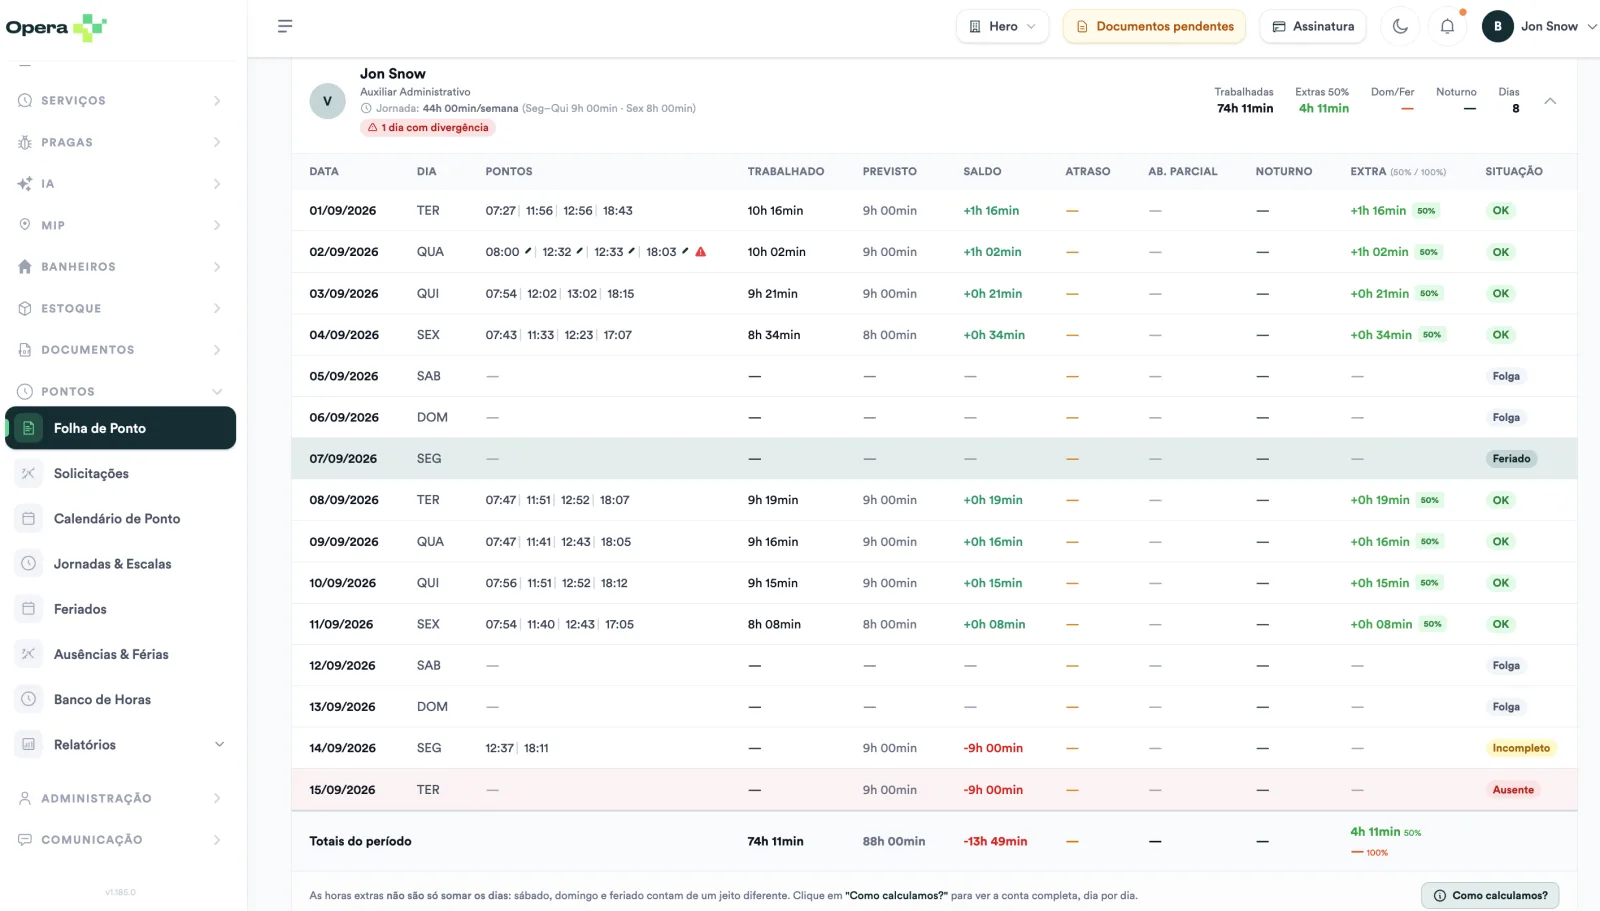Select Folha de Ponto in sidebar
This screenshot has width=1600, height=911.
(x=121, y=428)
